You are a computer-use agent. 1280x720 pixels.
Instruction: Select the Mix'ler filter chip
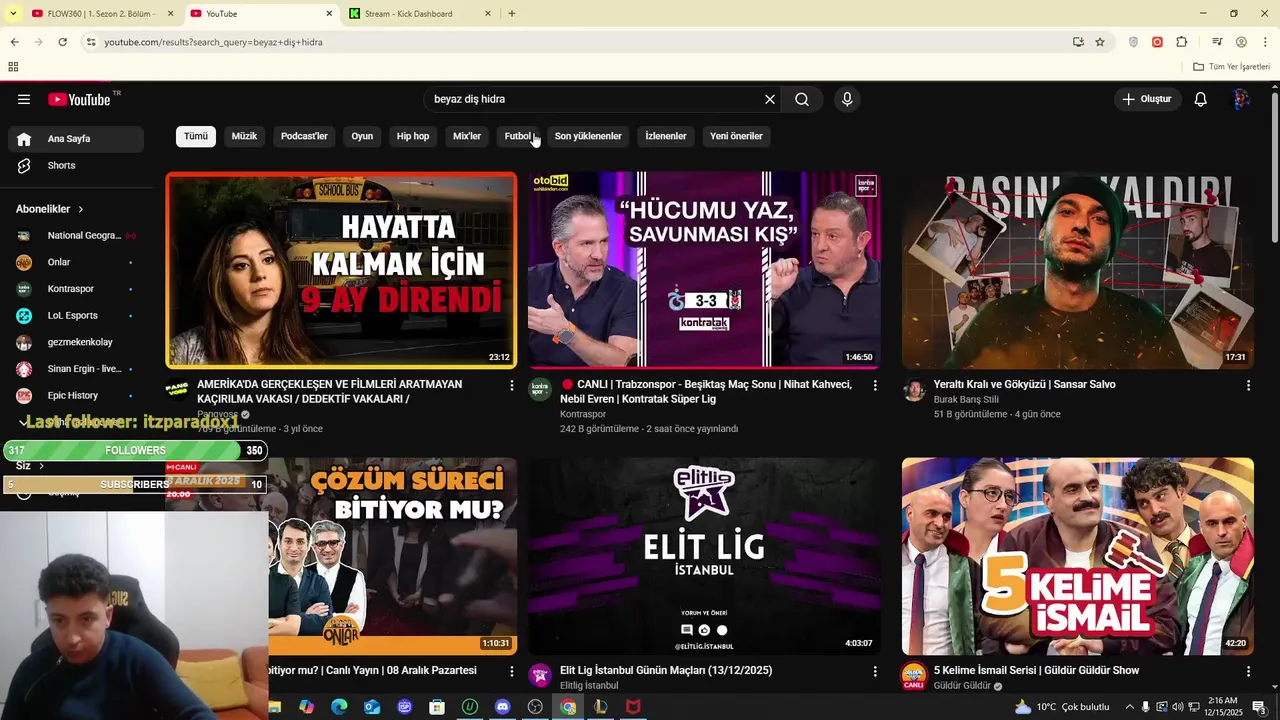(x=467, y=136)
